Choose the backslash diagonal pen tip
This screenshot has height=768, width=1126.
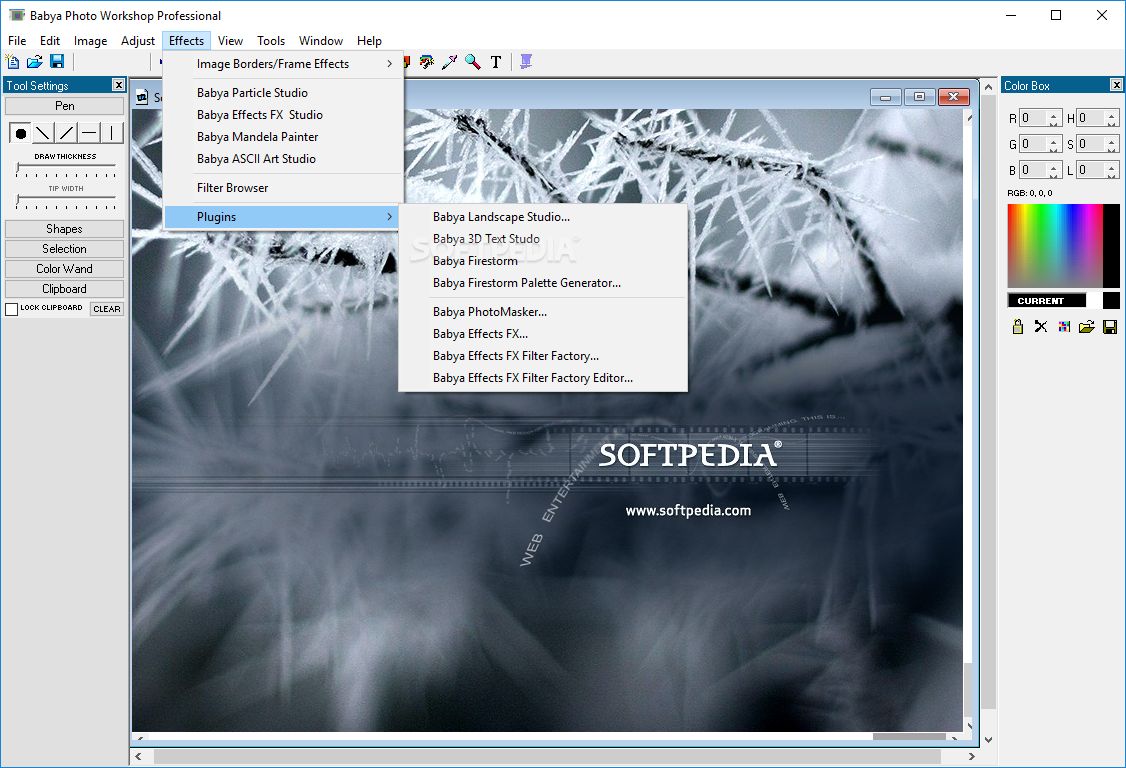(x=43, y=133)
